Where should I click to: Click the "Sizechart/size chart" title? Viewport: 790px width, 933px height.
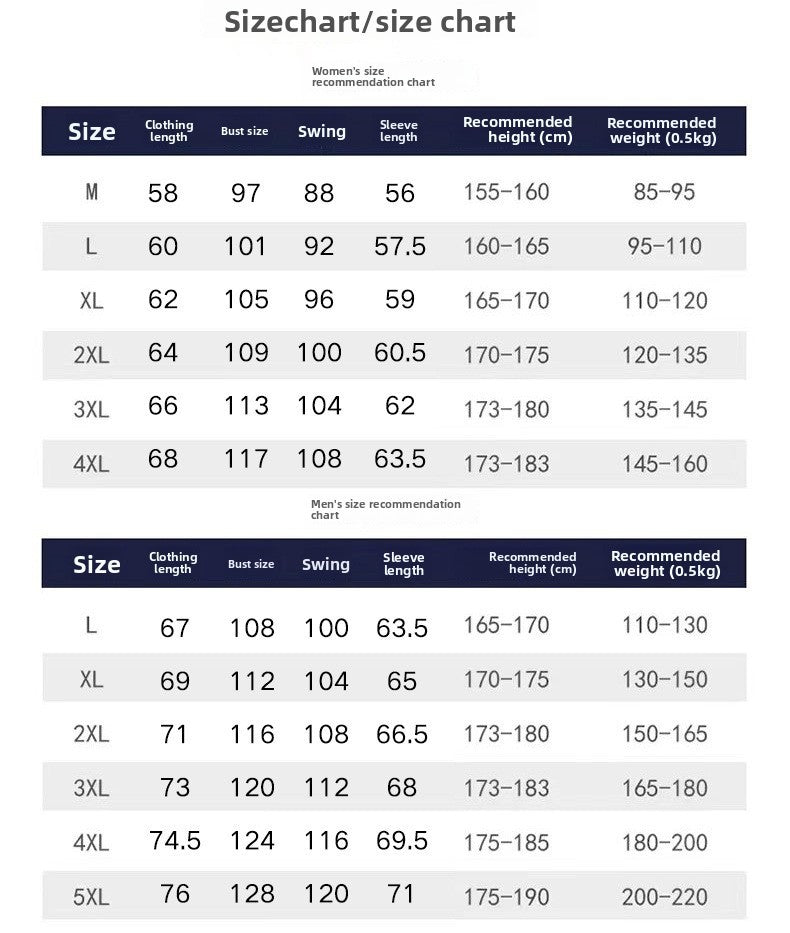click(370, 21)
